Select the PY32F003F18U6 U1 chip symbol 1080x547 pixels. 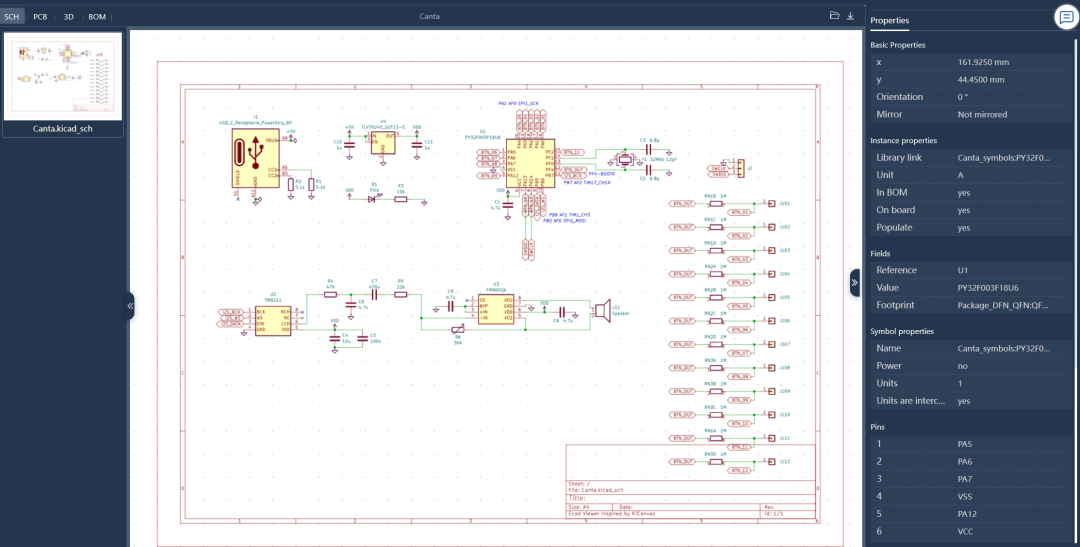point(530,163)
